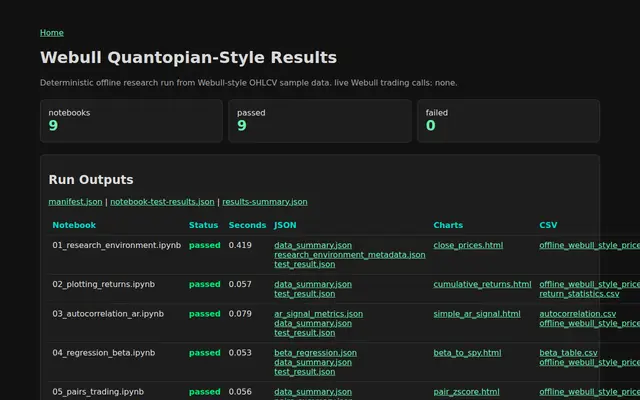Open cumulative_returns.html chart
The image size is (640, 400).
coord(482,284)
